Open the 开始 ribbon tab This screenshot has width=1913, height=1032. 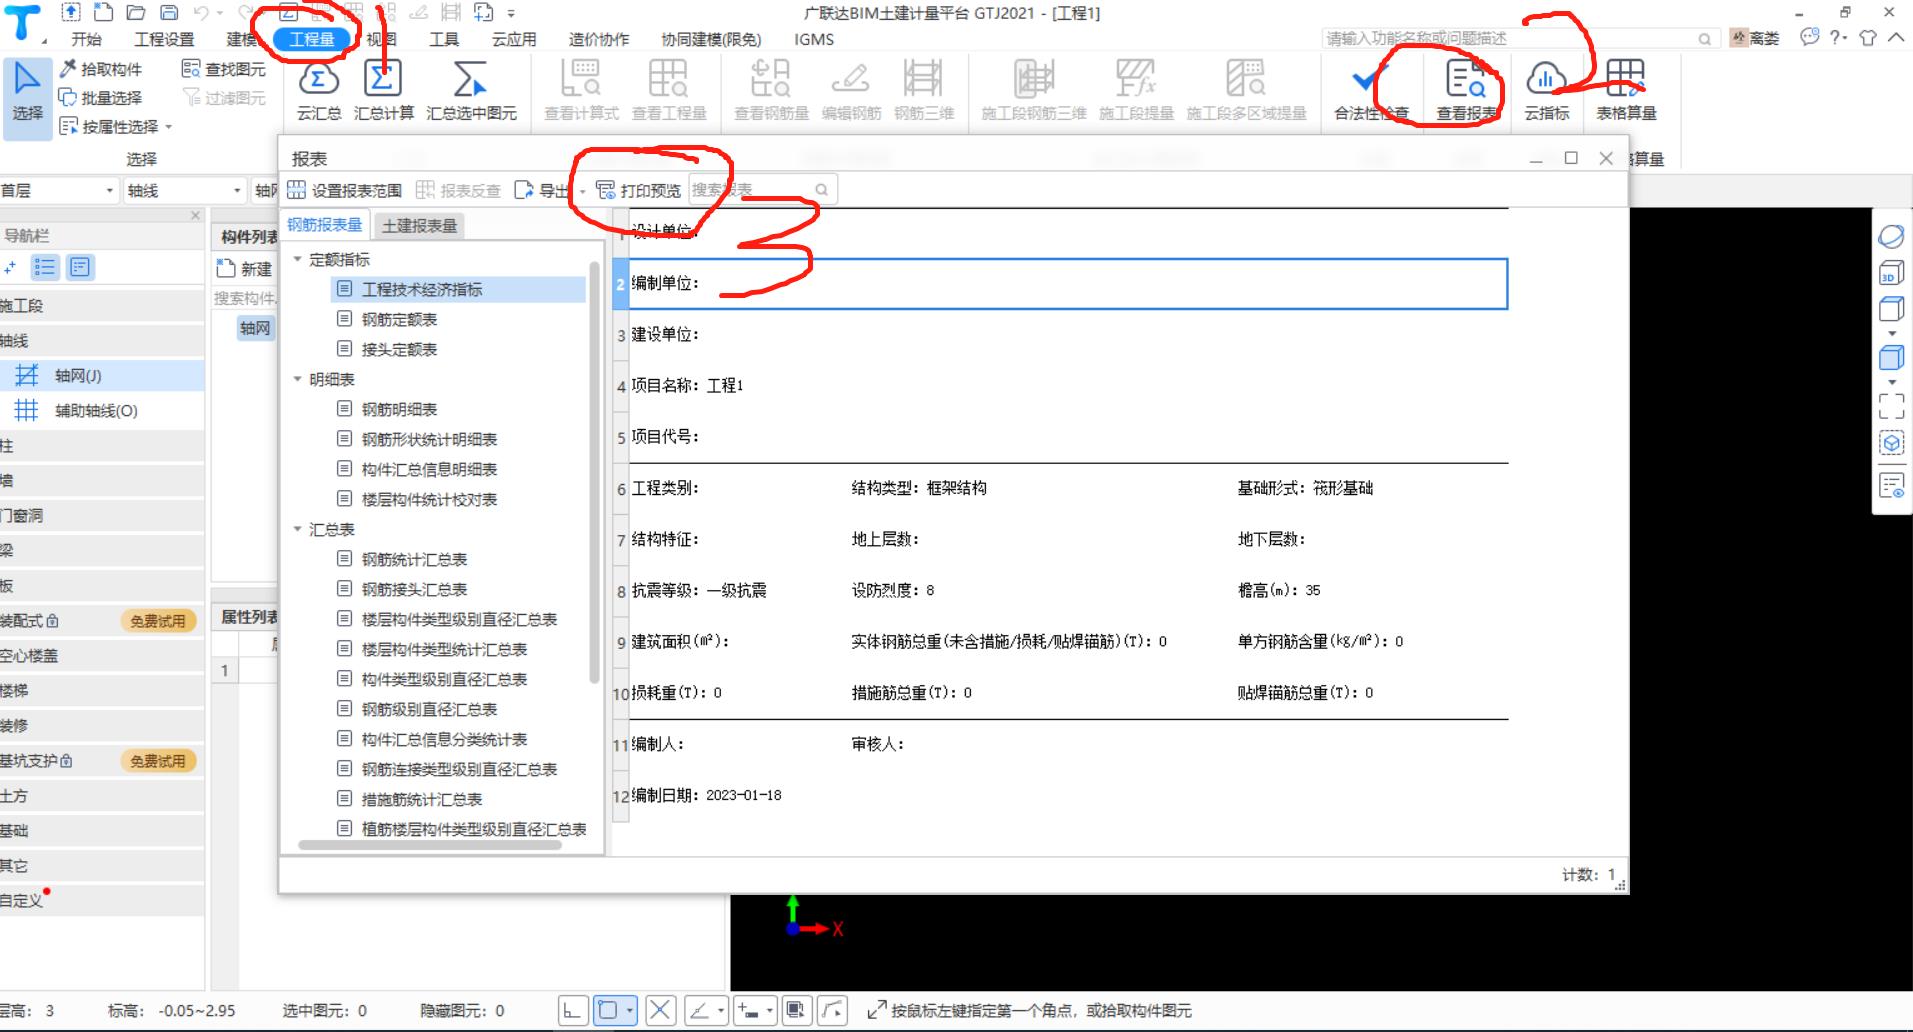coord(86,39)
